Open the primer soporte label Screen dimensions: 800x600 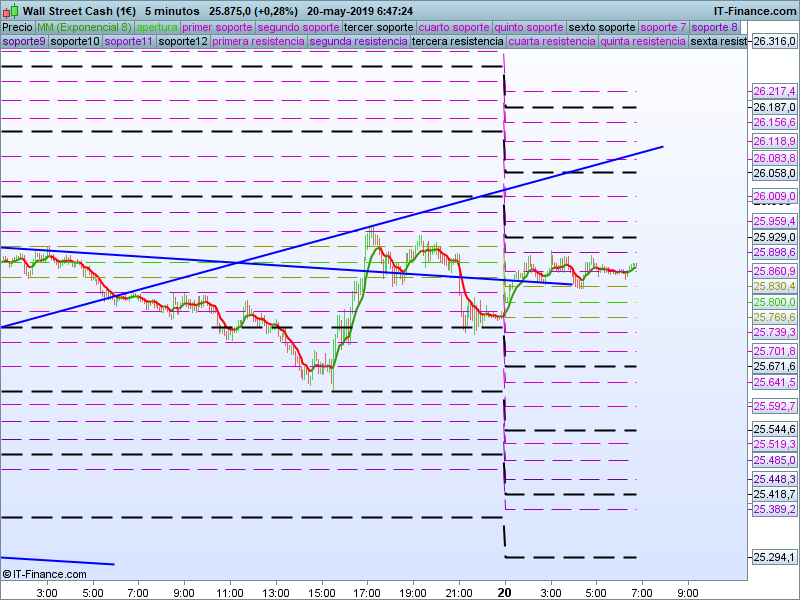(217, 27)
